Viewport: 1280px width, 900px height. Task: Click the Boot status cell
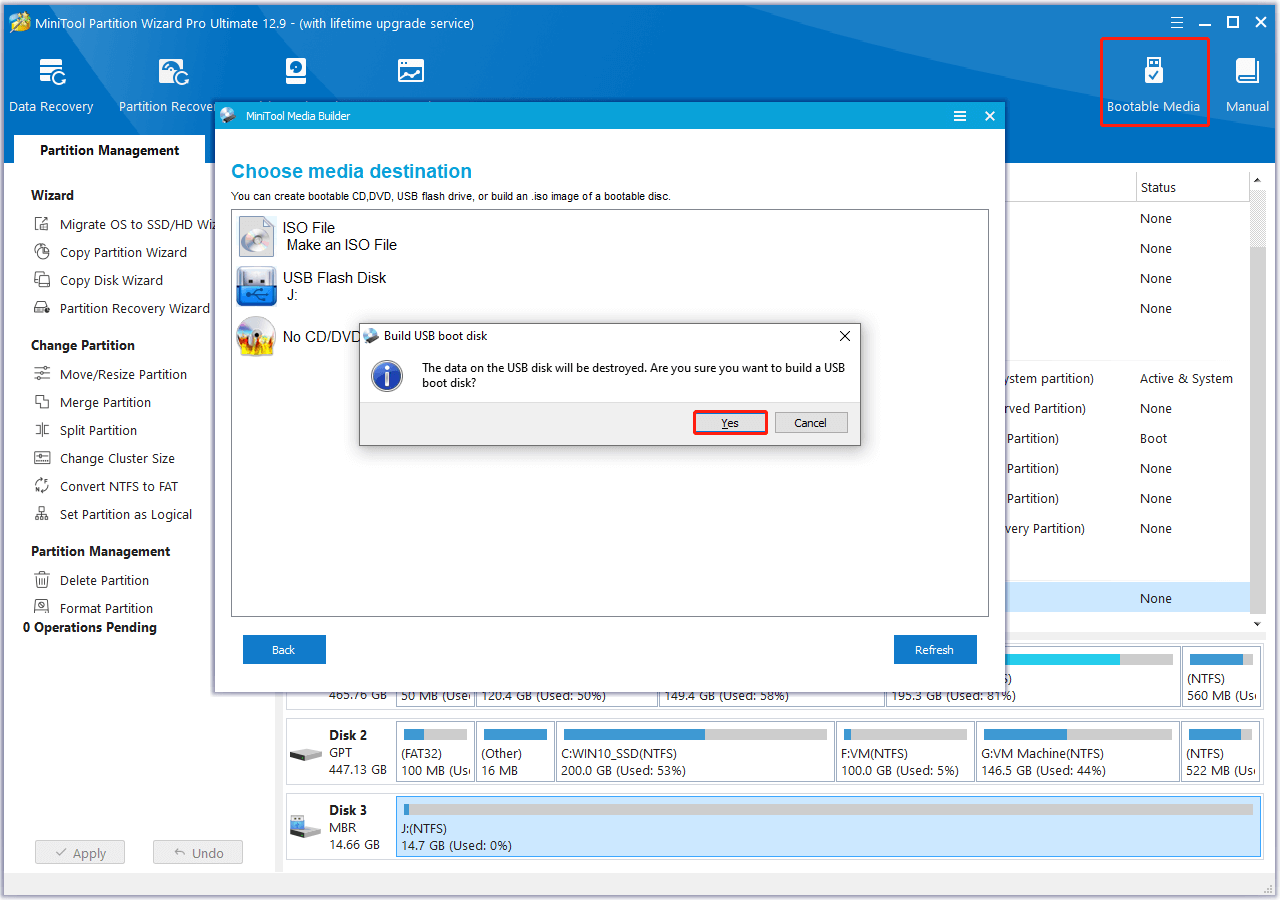click(x=1154, y=439)
